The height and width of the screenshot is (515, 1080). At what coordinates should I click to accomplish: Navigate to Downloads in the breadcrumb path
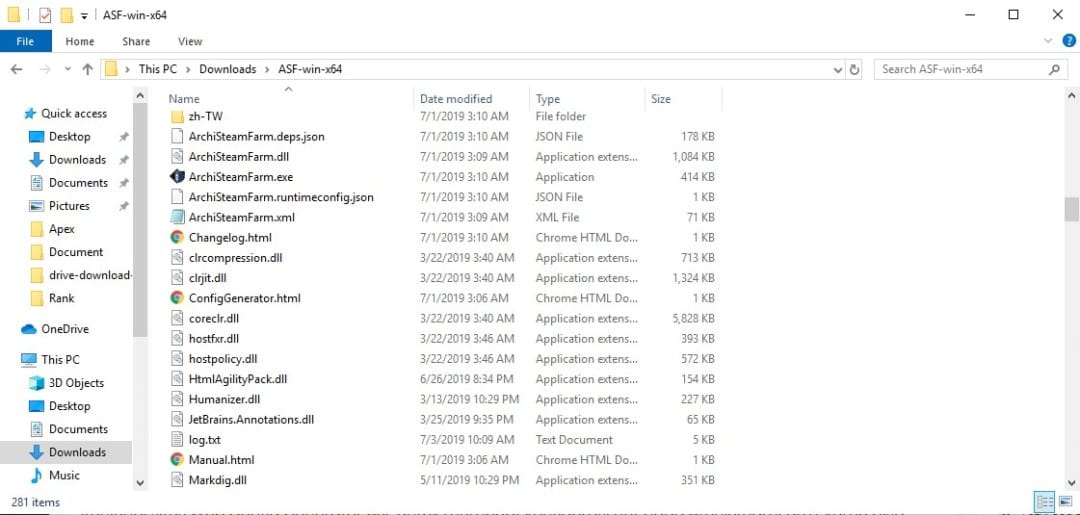[227, 70]
